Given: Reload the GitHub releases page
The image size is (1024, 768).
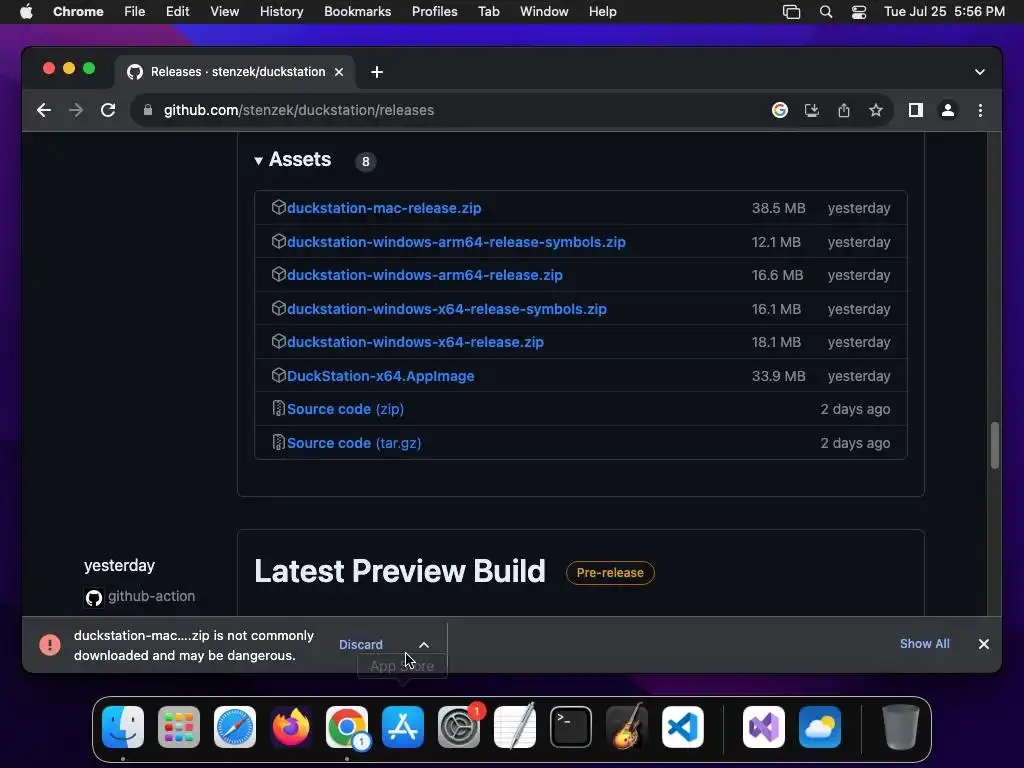Looking at the screenshot, I should click(108, 110).
